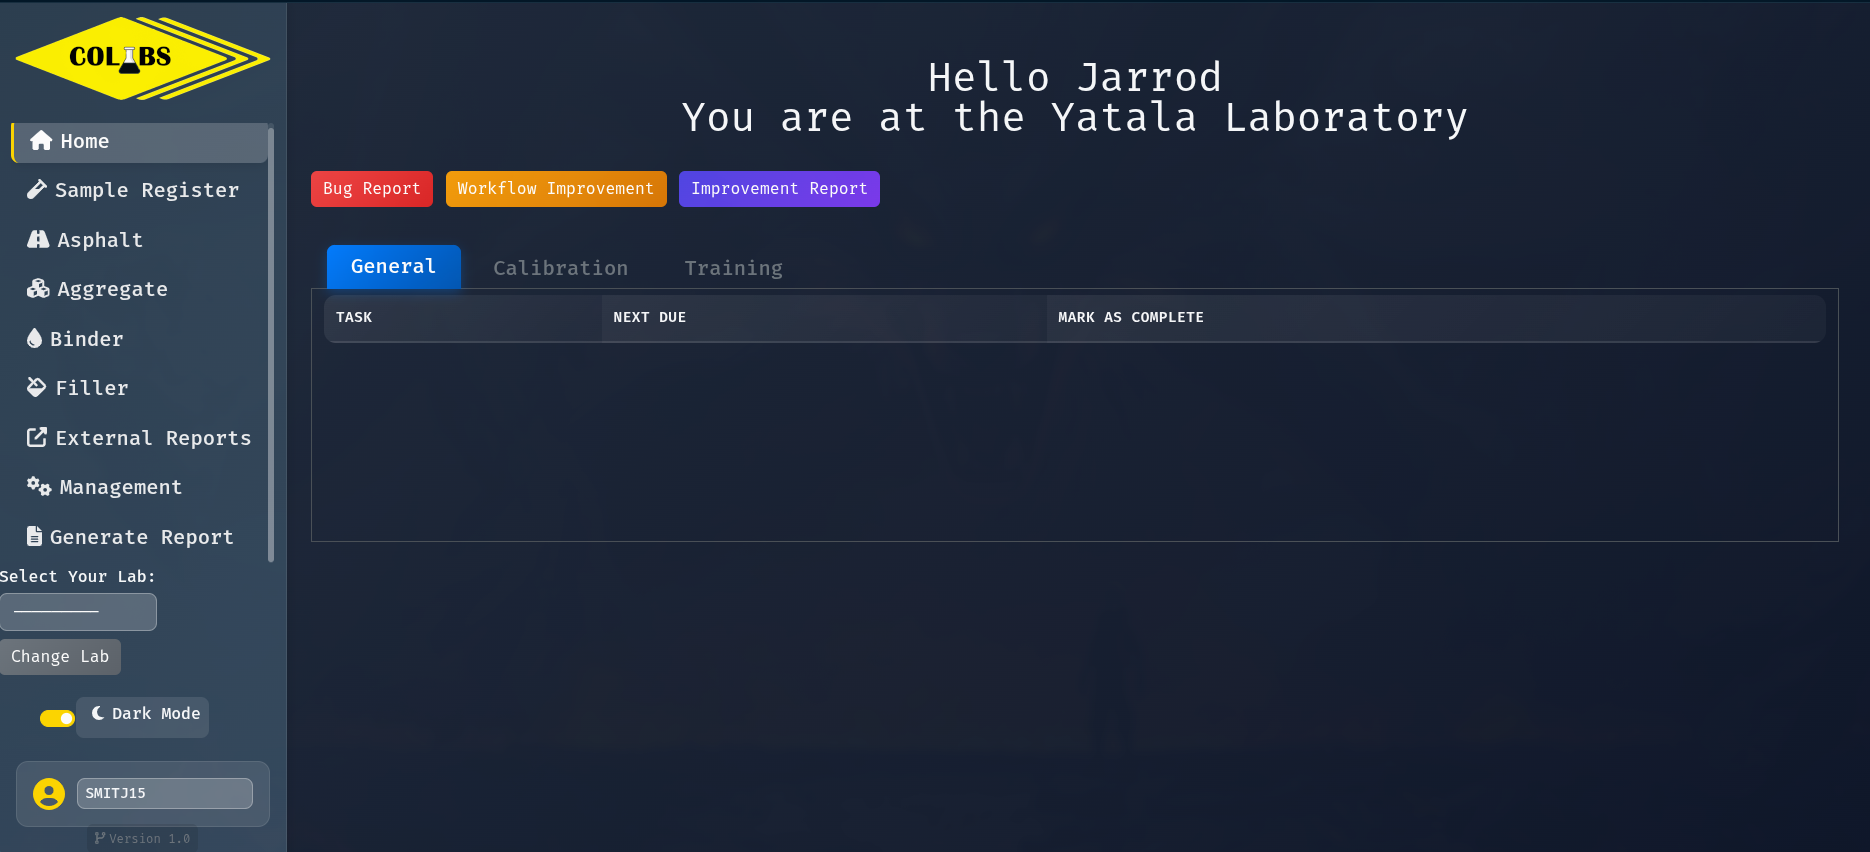Click the Generate Report document icon
The width and height of the screenshot is (1870, 852).
[34, 536]
